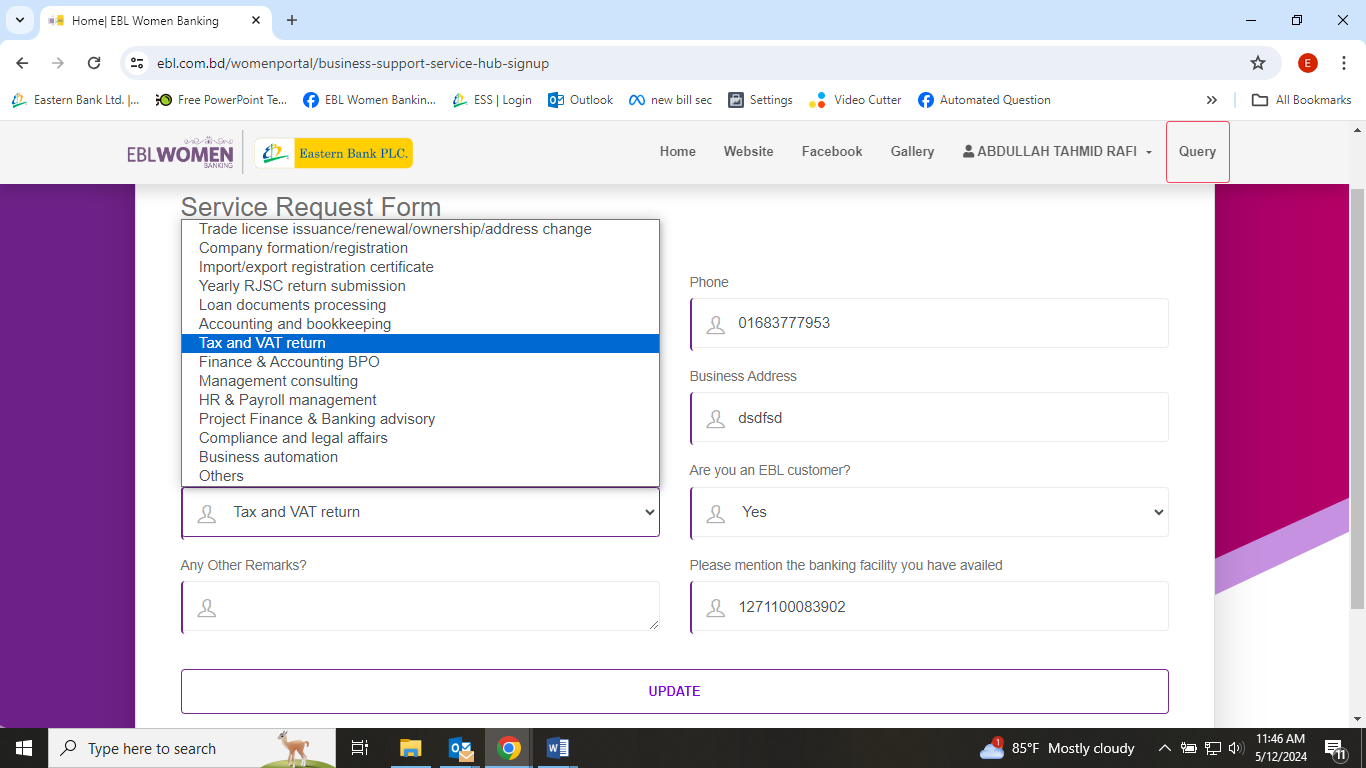This screenshot has width=1366, height=768.
Task: Expand ABDULLAH TAHMID RAFI user menu
Action: tap(1057, 152)
